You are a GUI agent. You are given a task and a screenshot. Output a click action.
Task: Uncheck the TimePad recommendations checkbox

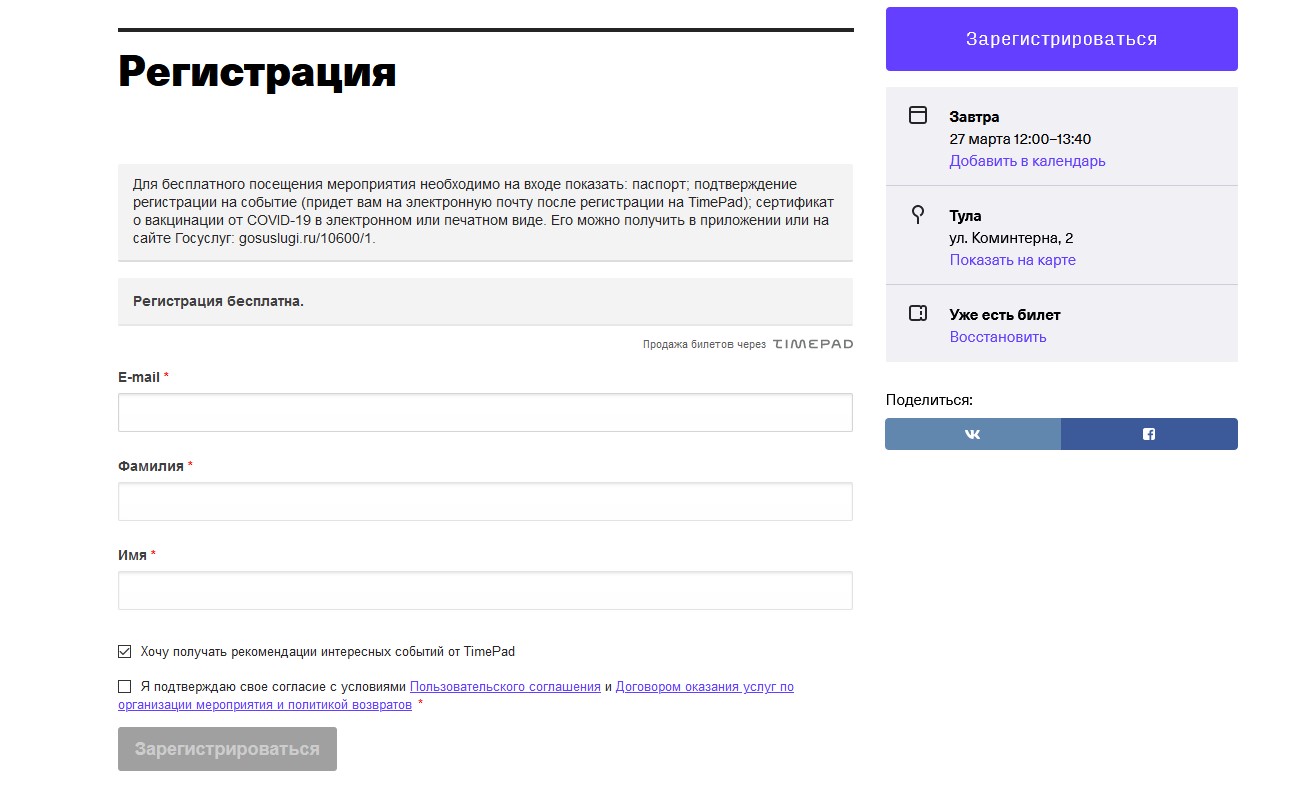tap(125, 652)
